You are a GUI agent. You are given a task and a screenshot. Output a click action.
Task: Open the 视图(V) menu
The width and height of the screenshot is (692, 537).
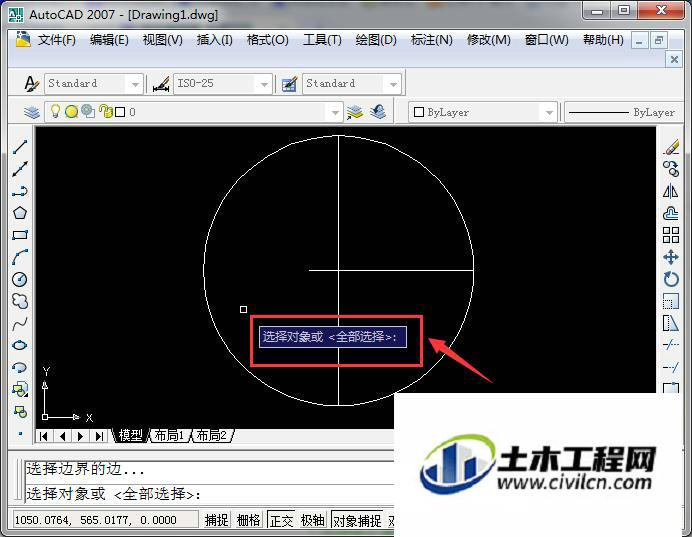(162, 40)
